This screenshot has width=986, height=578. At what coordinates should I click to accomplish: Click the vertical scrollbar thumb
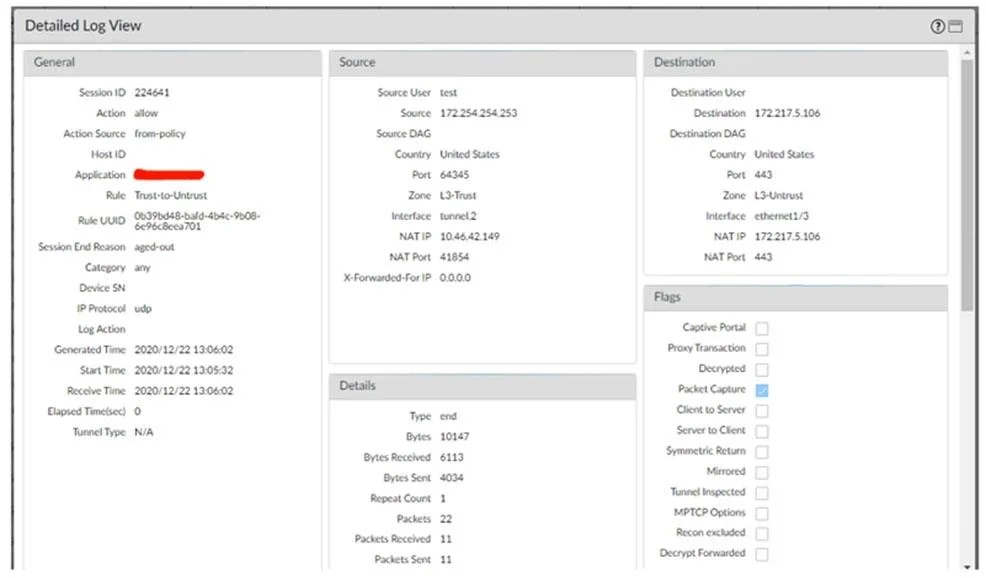pyautogui.click(x=967, y=184)
